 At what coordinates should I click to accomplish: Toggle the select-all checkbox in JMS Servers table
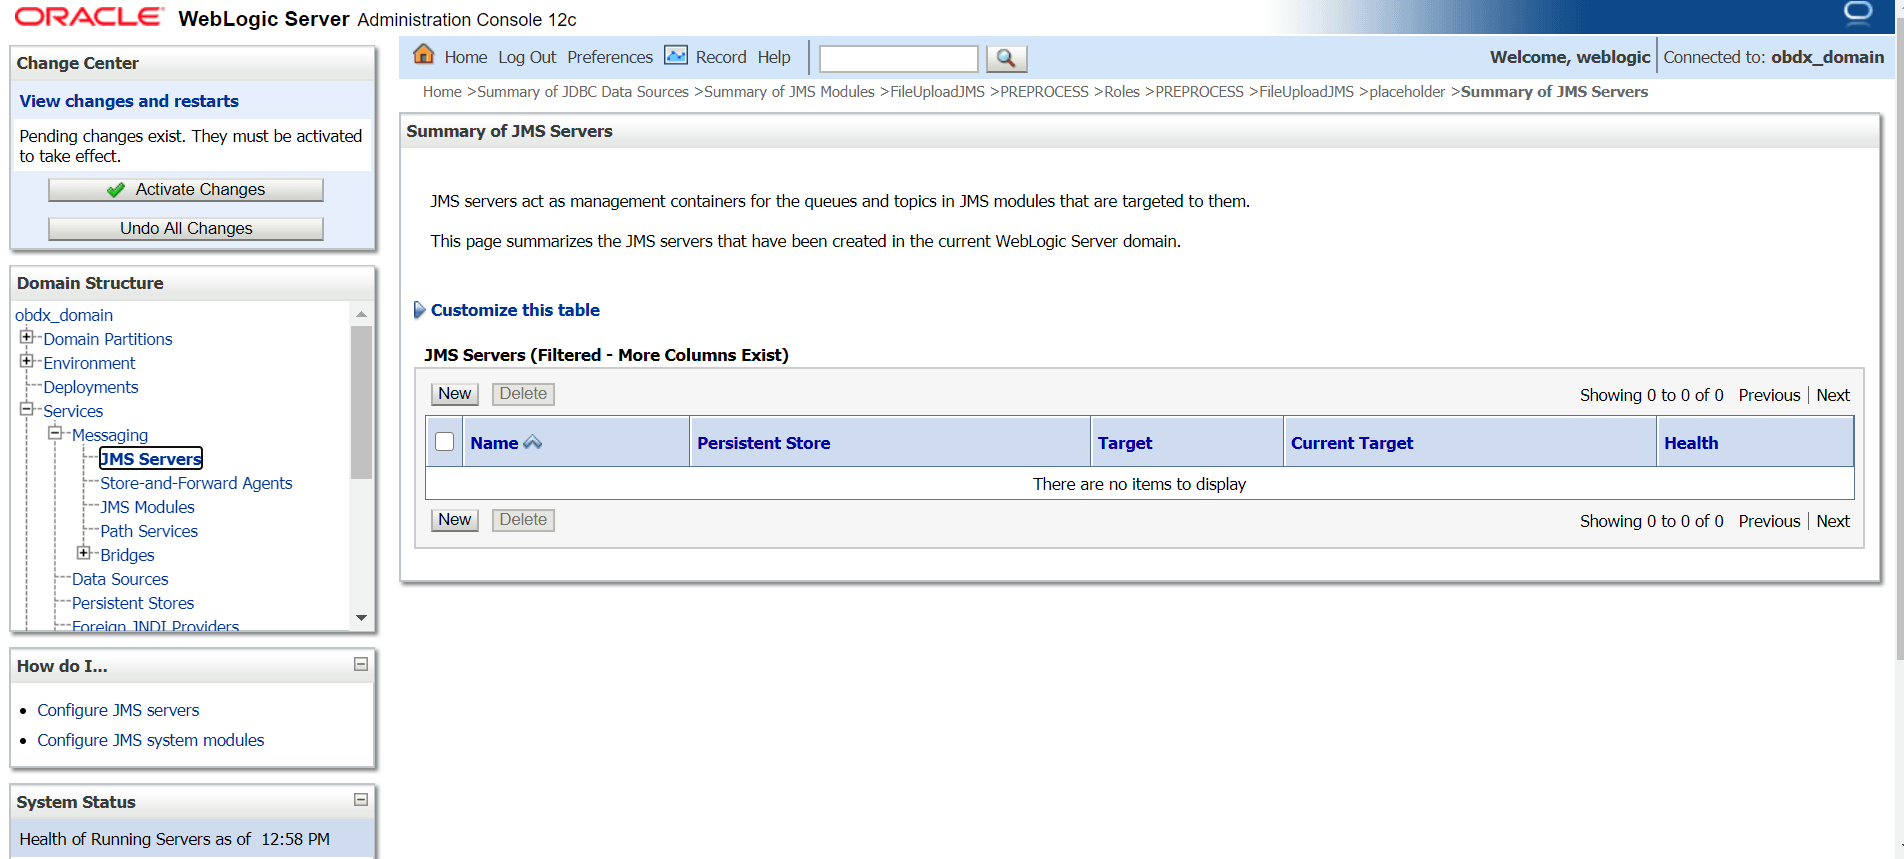445,442
